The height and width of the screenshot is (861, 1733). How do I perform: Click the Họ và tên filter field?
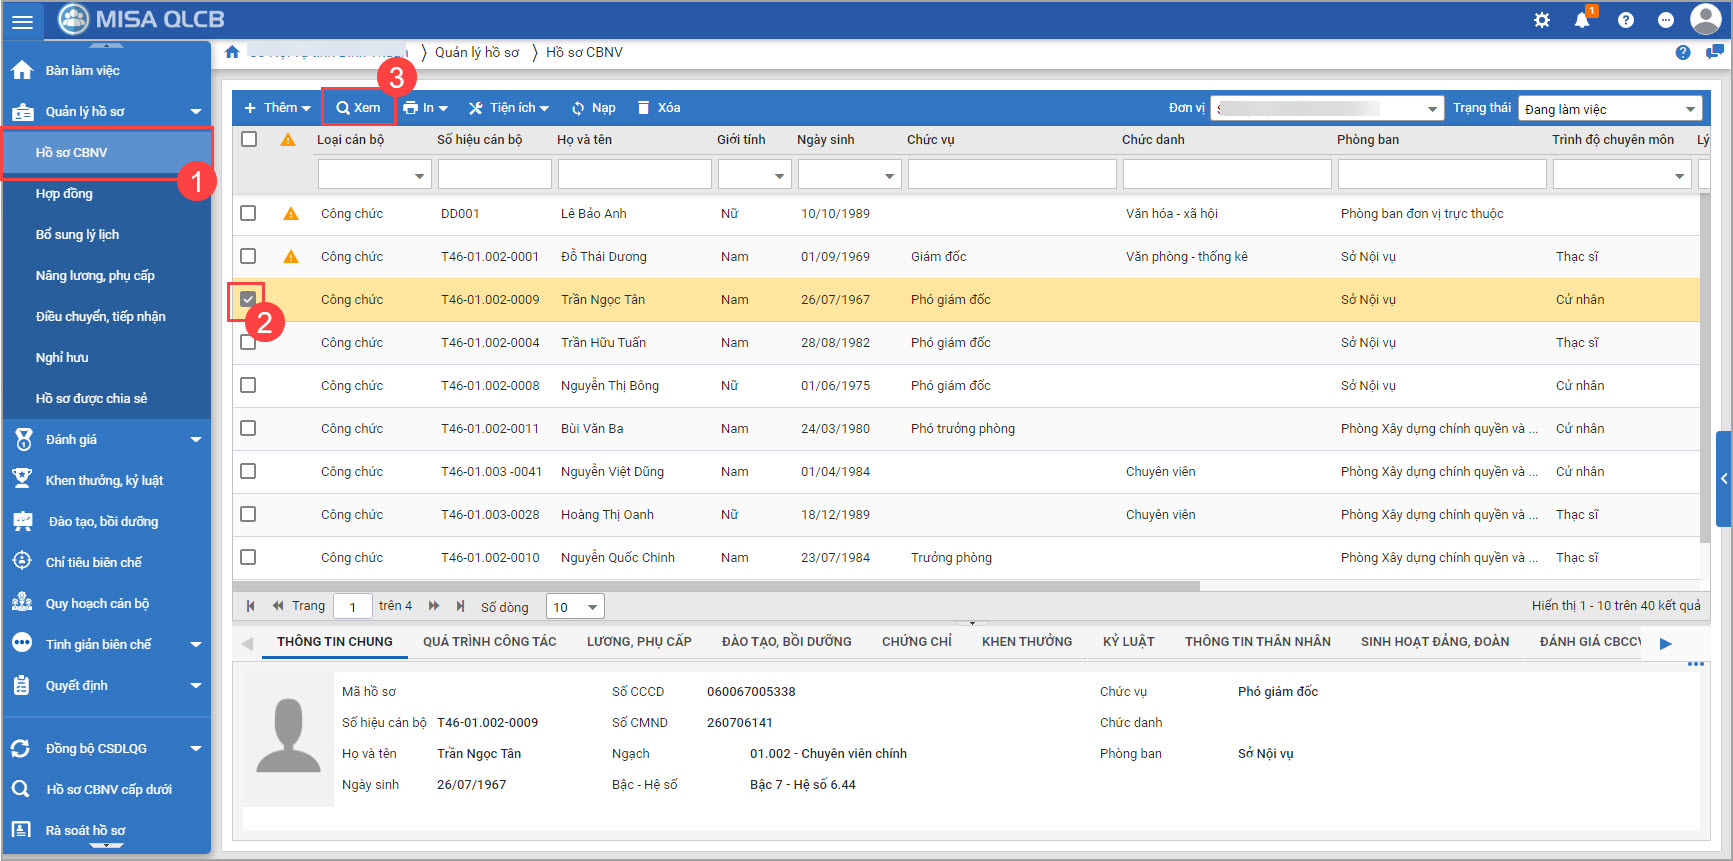634,175
